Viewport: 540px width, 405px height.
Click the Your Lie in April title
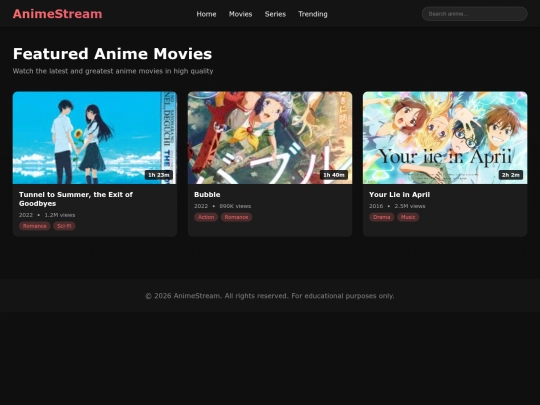click(x=399, y=195)
